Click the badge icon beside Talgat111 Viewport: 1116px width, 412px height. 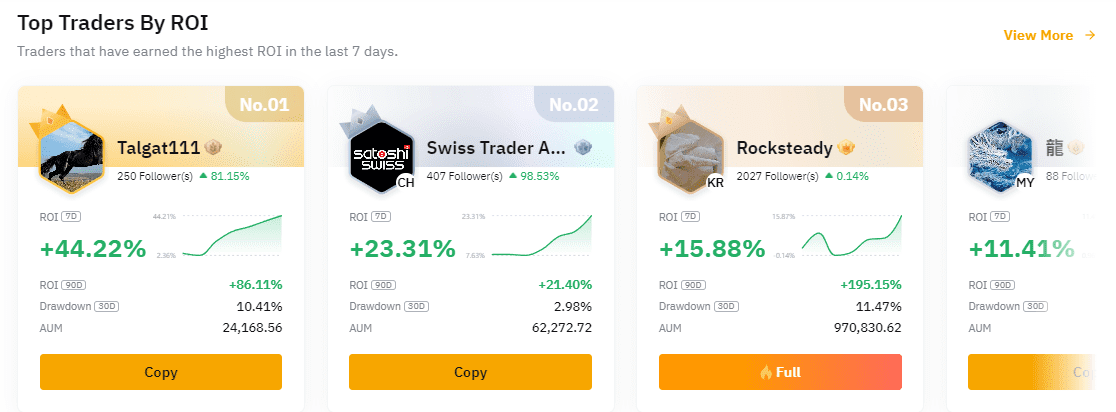click(x=214, y=148)
